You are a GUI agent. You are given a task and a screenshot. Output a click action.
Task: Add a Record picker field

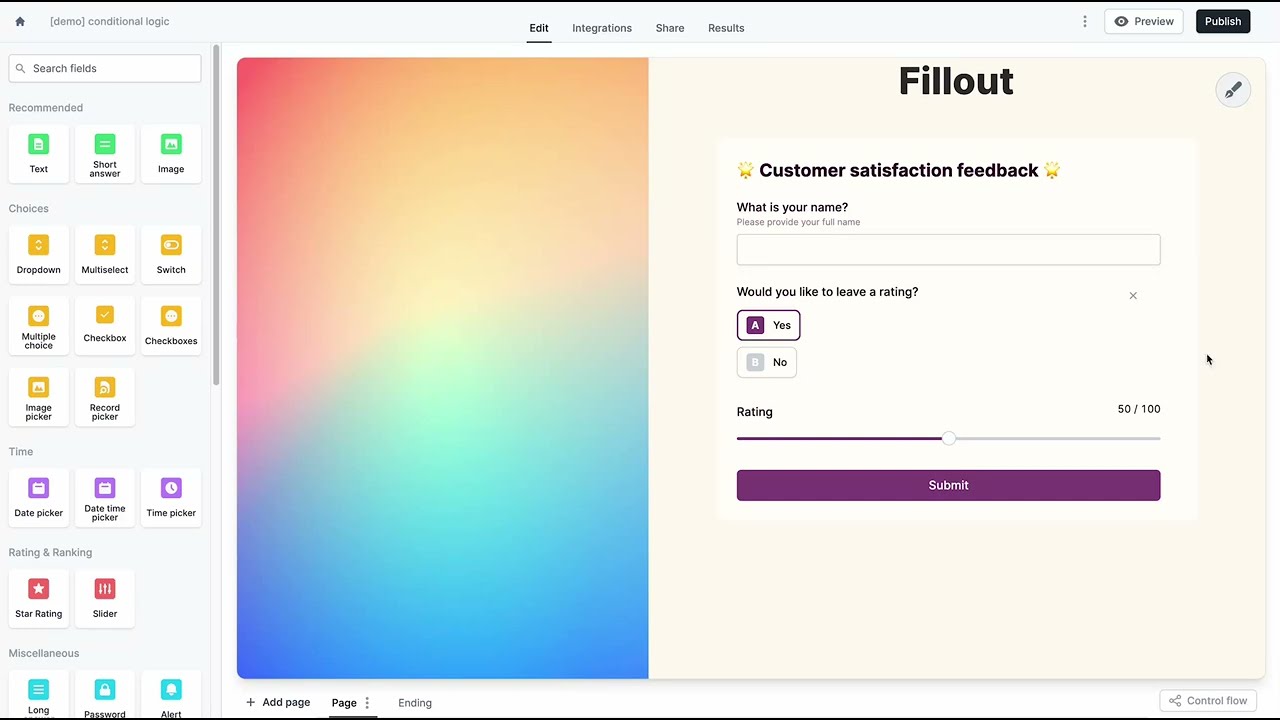(105, 396)
